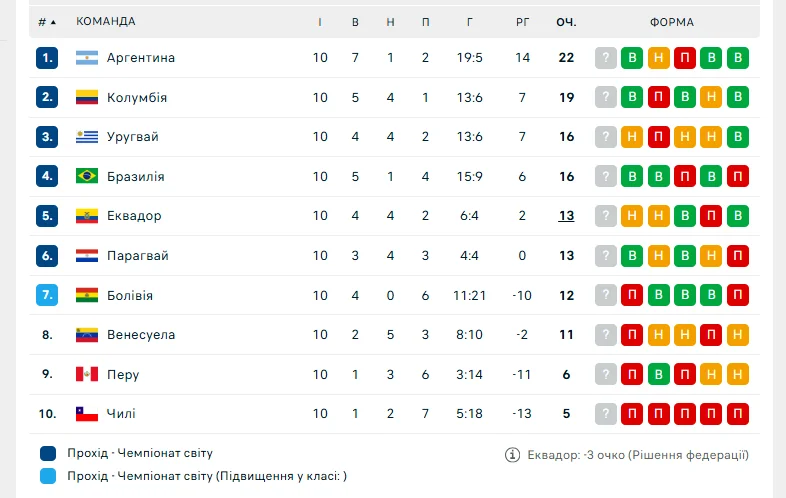Sort standings by ОЧ. points column
Screen dimensions: 786x498
[x=566, y=21]
